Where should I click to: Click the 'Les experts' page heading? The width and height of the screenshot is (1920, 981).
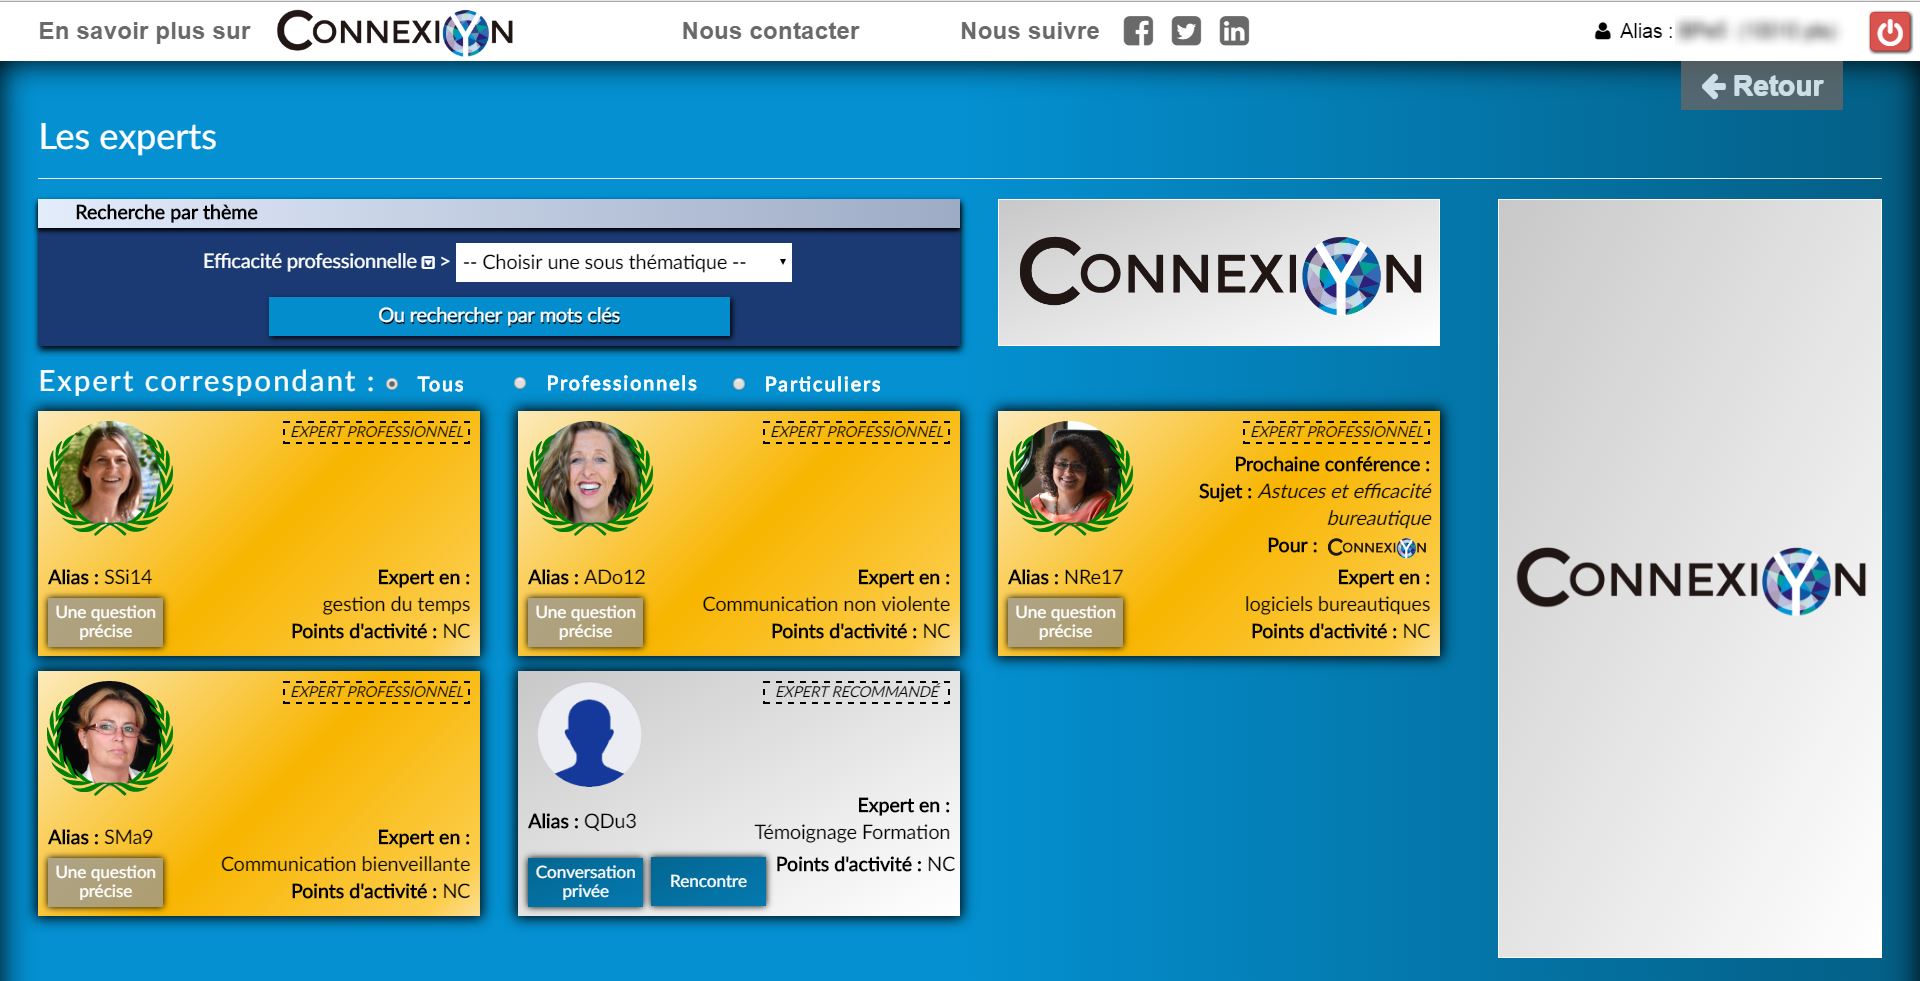tap(128, 137)
